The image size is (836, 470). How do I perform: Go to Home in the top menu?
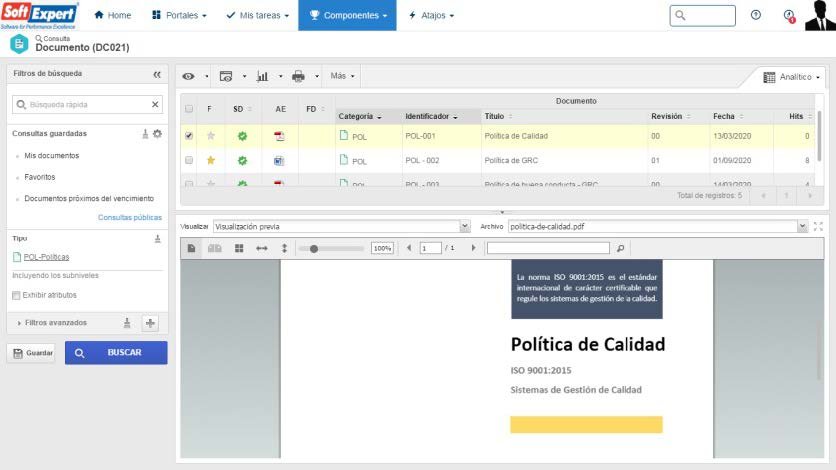click(x=112, y=15)
